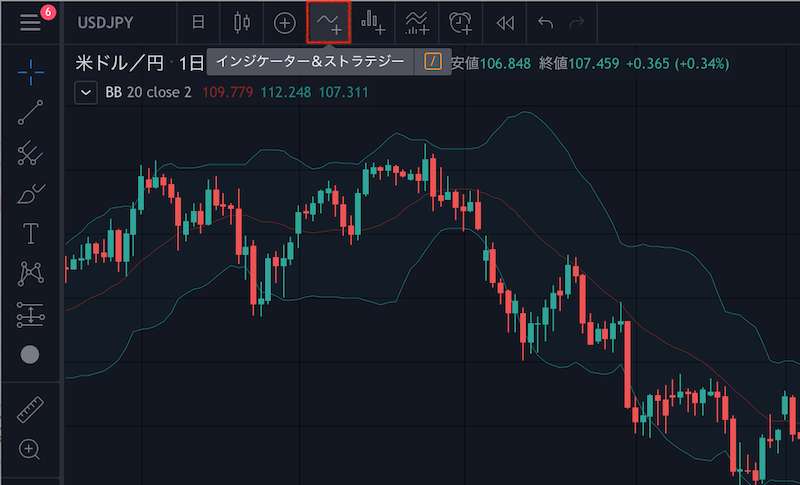Open the candlestick chart type menu
The image size is (800, 485).
tap(240, 22)
